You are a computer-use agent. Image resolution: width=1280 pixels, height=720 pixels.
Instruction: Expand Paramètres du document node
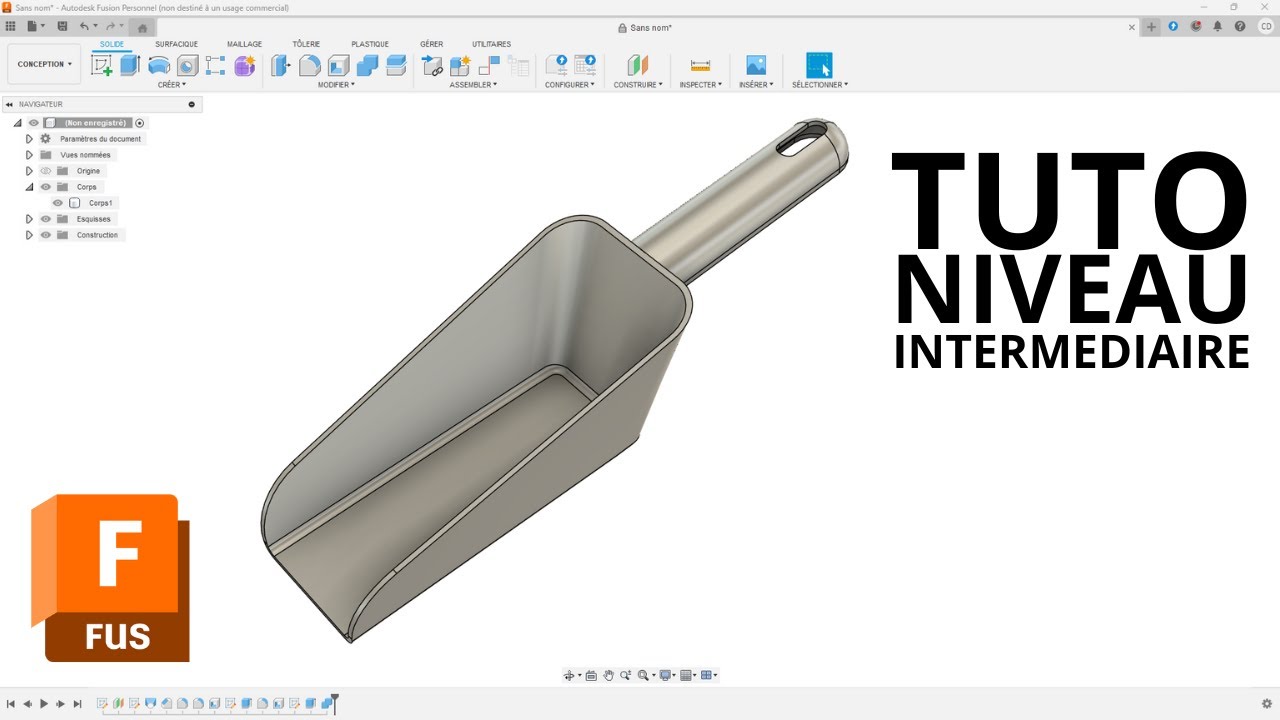(29, 139)
